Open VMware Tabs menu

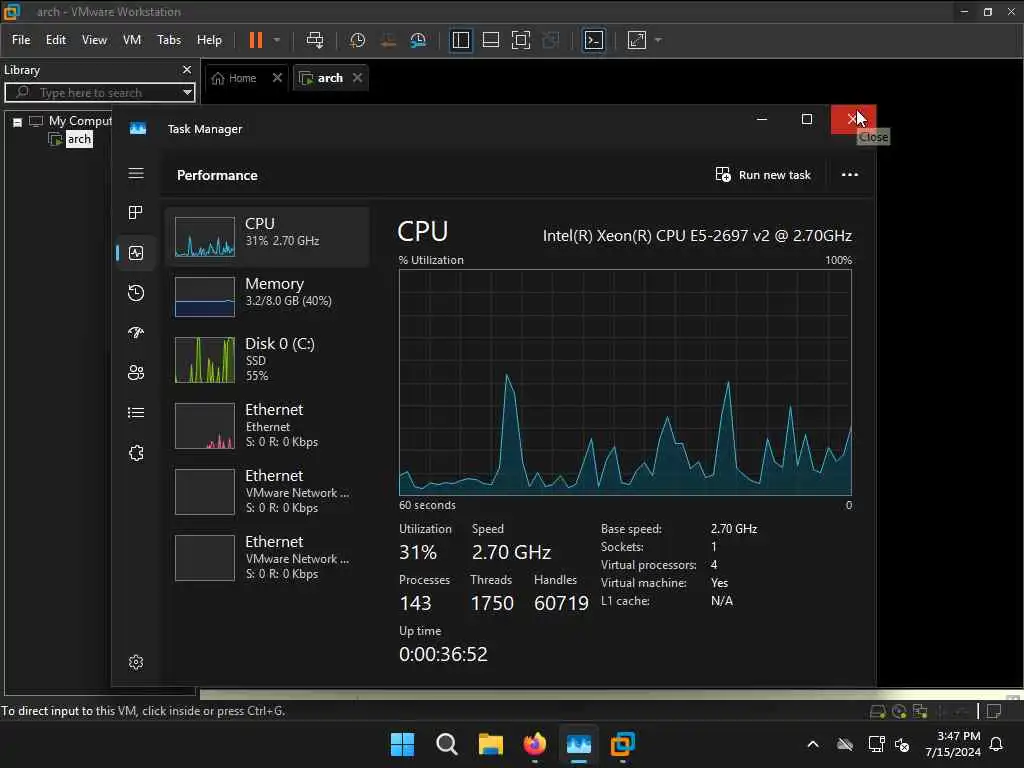point(169,40)
